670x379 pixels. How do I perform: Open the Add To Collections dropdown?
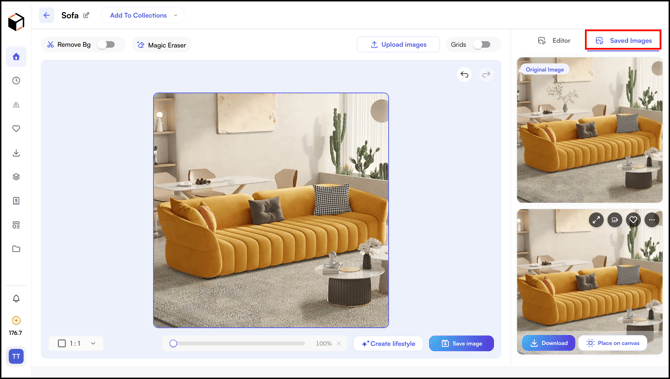[143, 15]
